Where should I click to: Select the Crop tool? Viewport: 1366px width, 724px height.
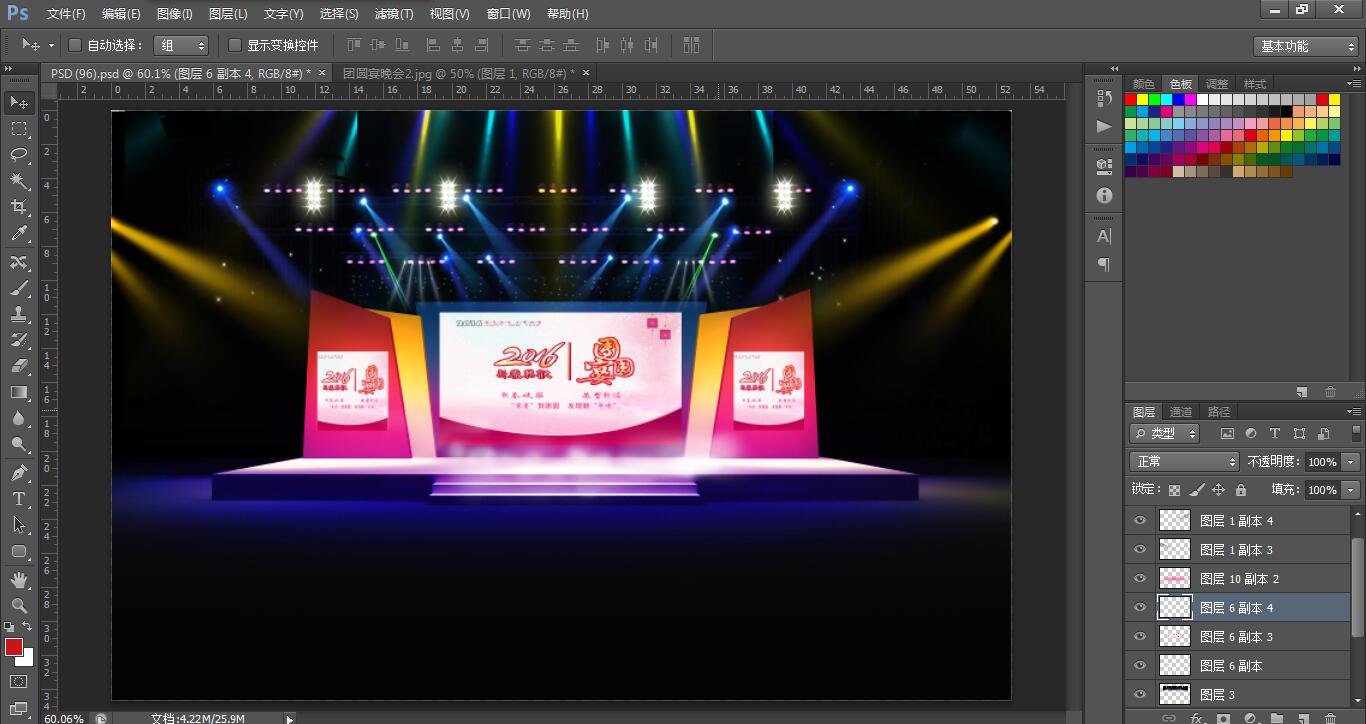19,207
